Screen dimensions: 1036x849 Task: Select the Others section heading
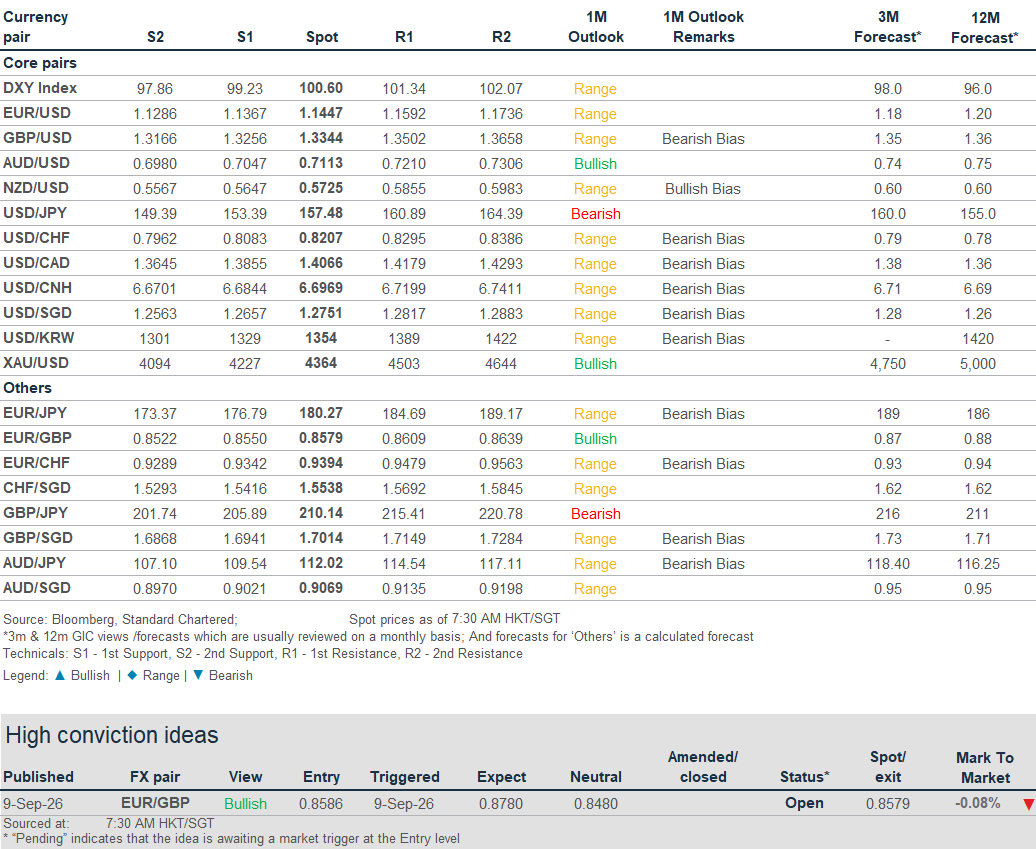[x=27, y=388]
